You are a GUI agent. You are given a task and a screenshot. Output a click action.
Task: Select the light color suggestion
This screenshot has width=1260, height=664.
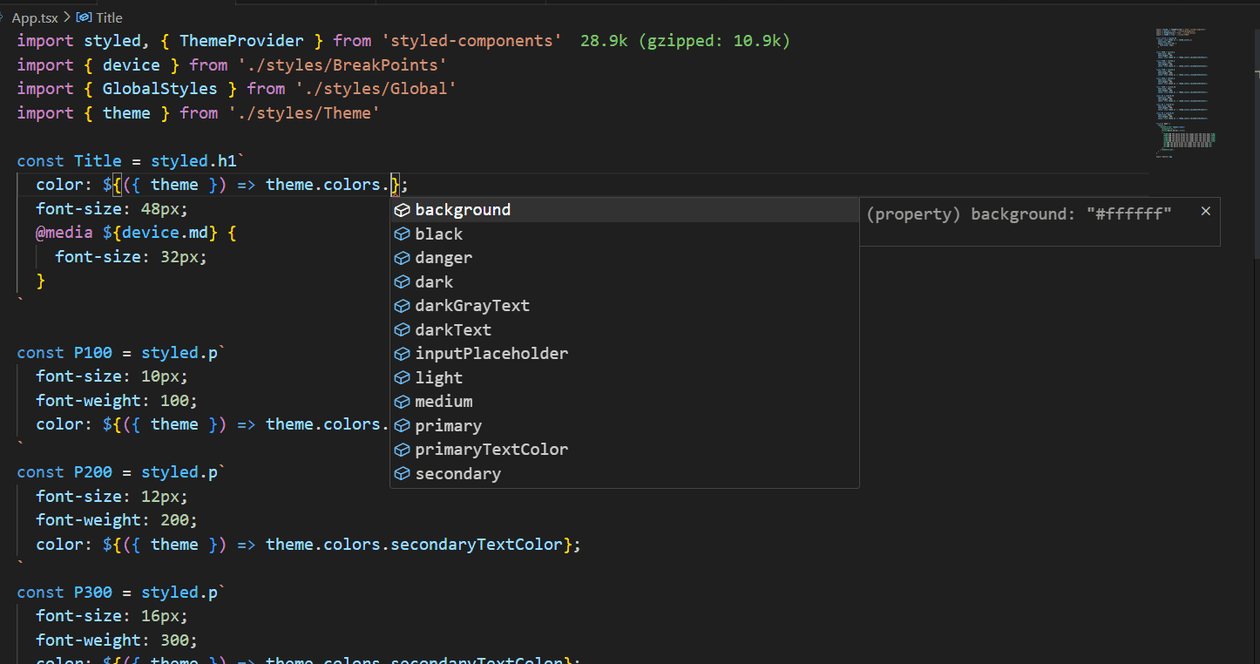tap(439, 378)
